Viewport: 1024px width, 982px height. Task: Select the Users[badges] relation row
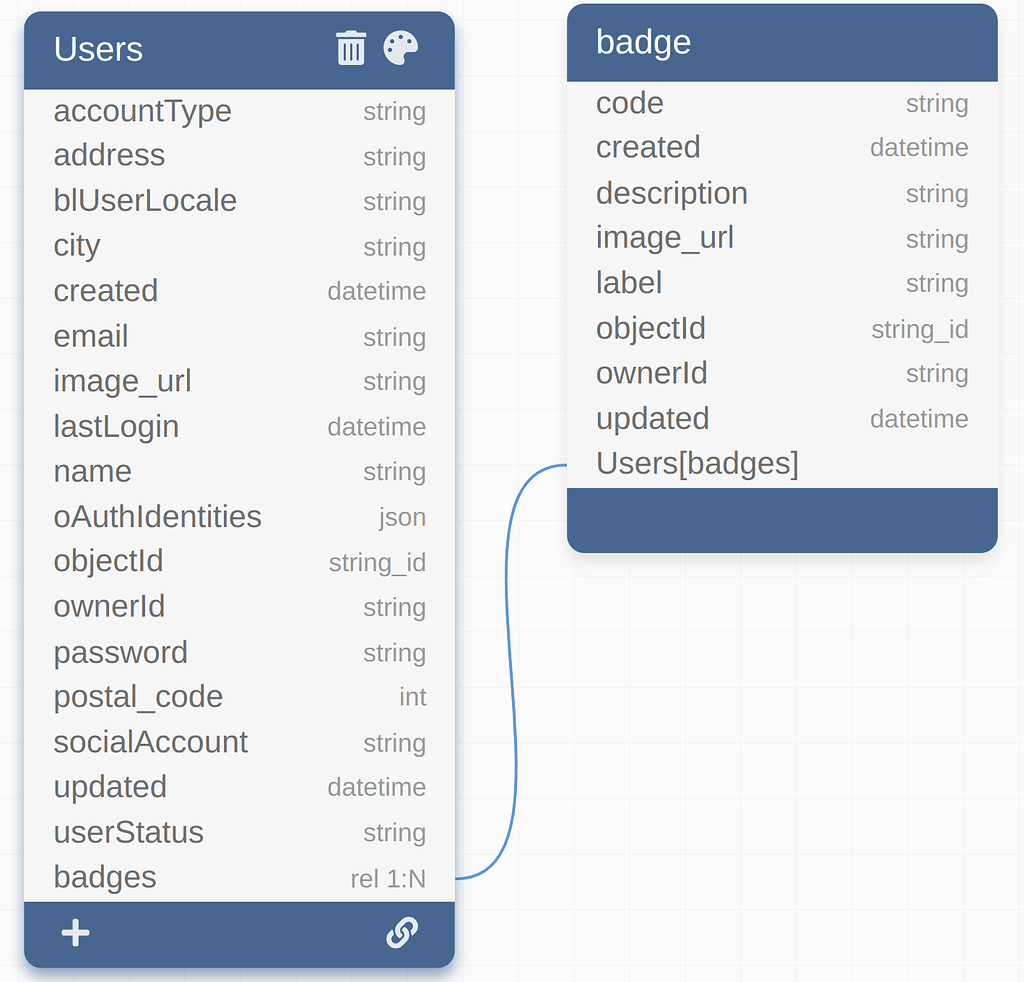click(x=782, y=464)
